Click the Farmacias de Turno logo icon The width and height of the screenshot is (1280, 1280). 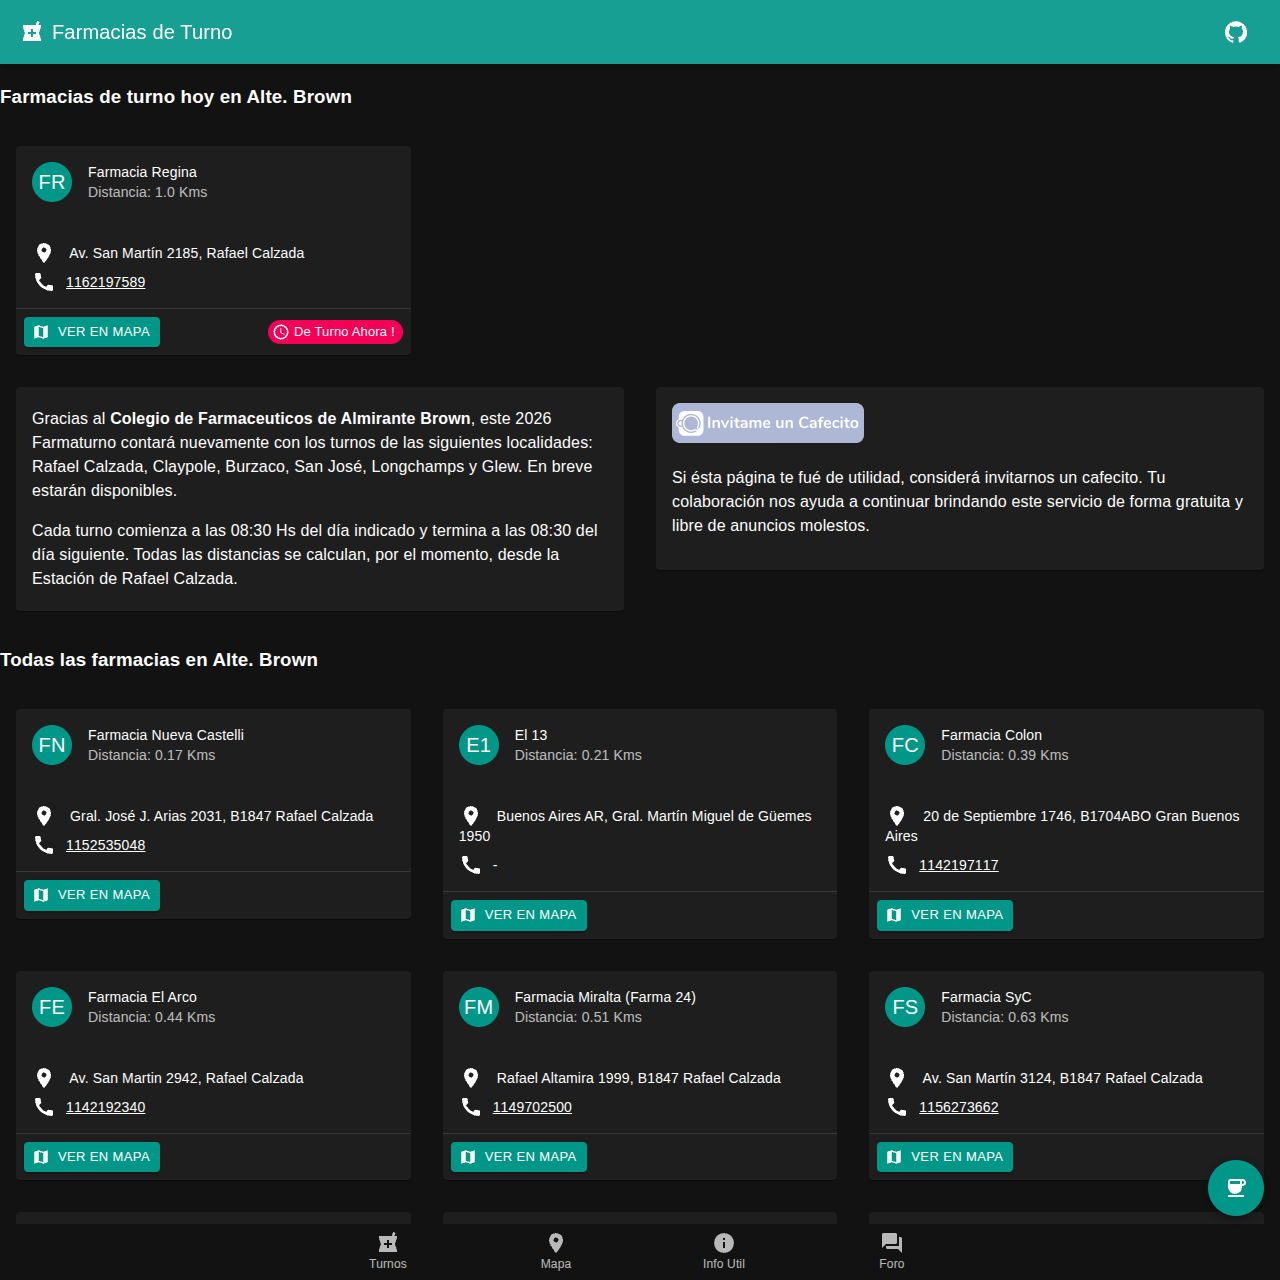pos(32,32)
